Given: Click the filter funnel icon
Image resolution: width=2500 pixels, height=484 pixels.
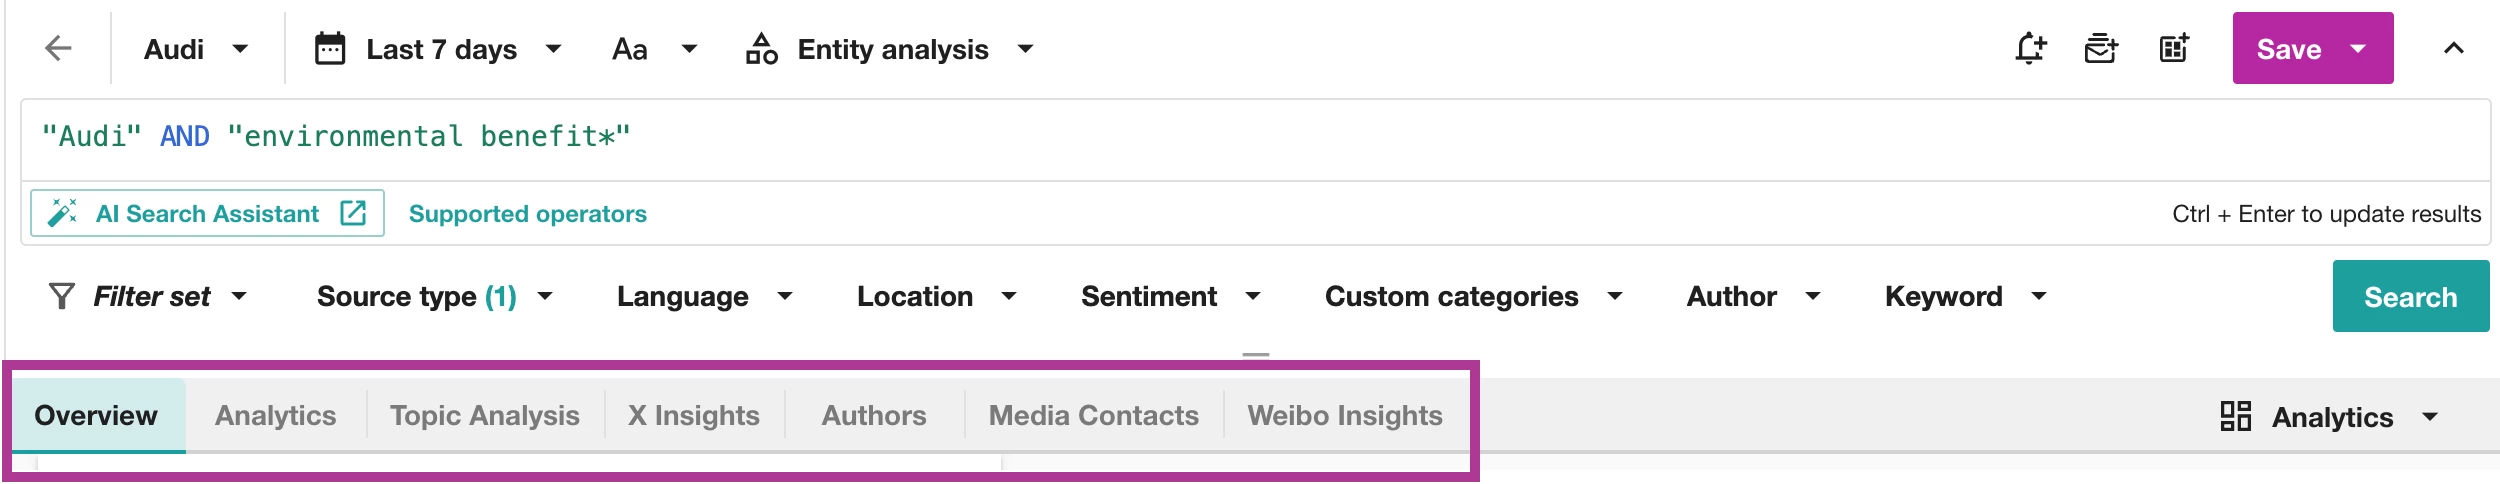Looking at the screenshot, I should 62,296.
